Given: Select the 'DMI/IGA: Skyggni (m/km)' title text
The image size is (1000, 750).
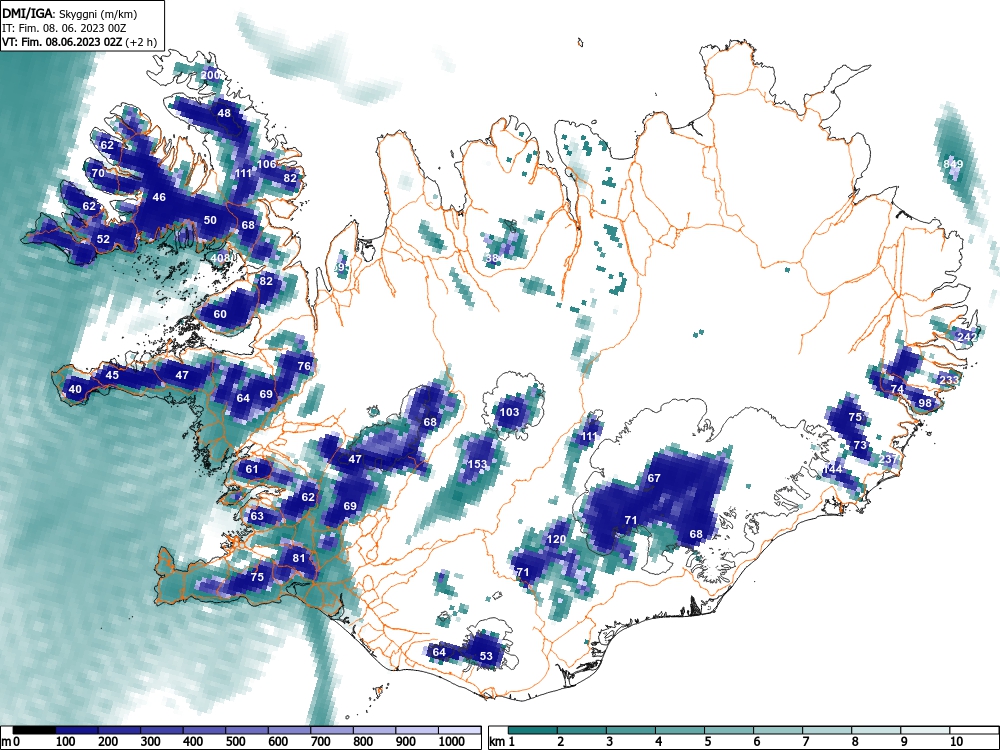Looking at the screenshot, I should [70, 14].
